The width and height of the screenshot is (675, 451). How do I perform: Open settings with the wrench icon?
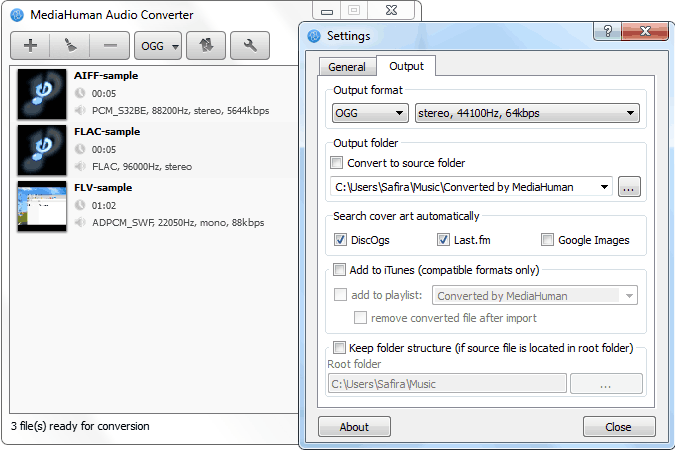pos(250,45)
